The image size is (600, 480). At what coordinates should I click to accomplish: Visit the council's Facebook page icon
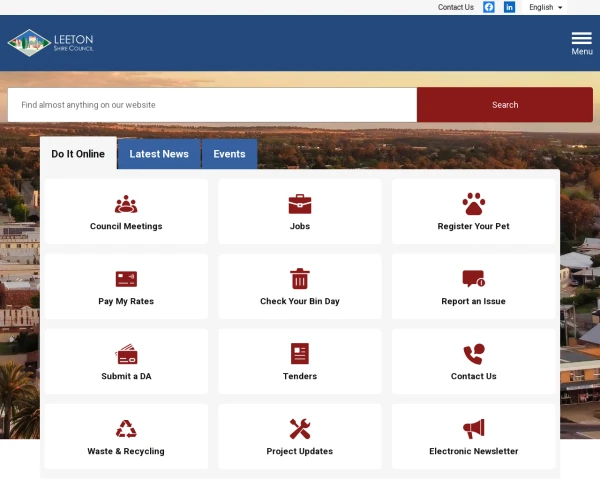489,7
